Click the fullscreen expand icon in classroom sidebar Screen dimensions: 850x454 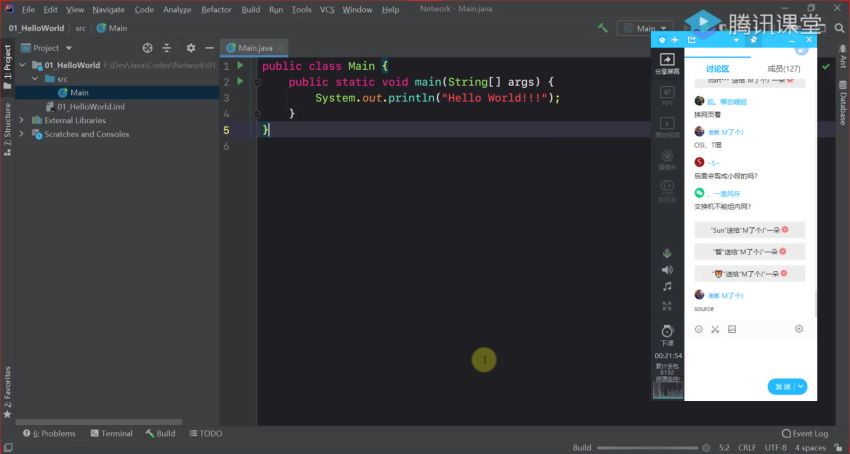click(667, 306)
